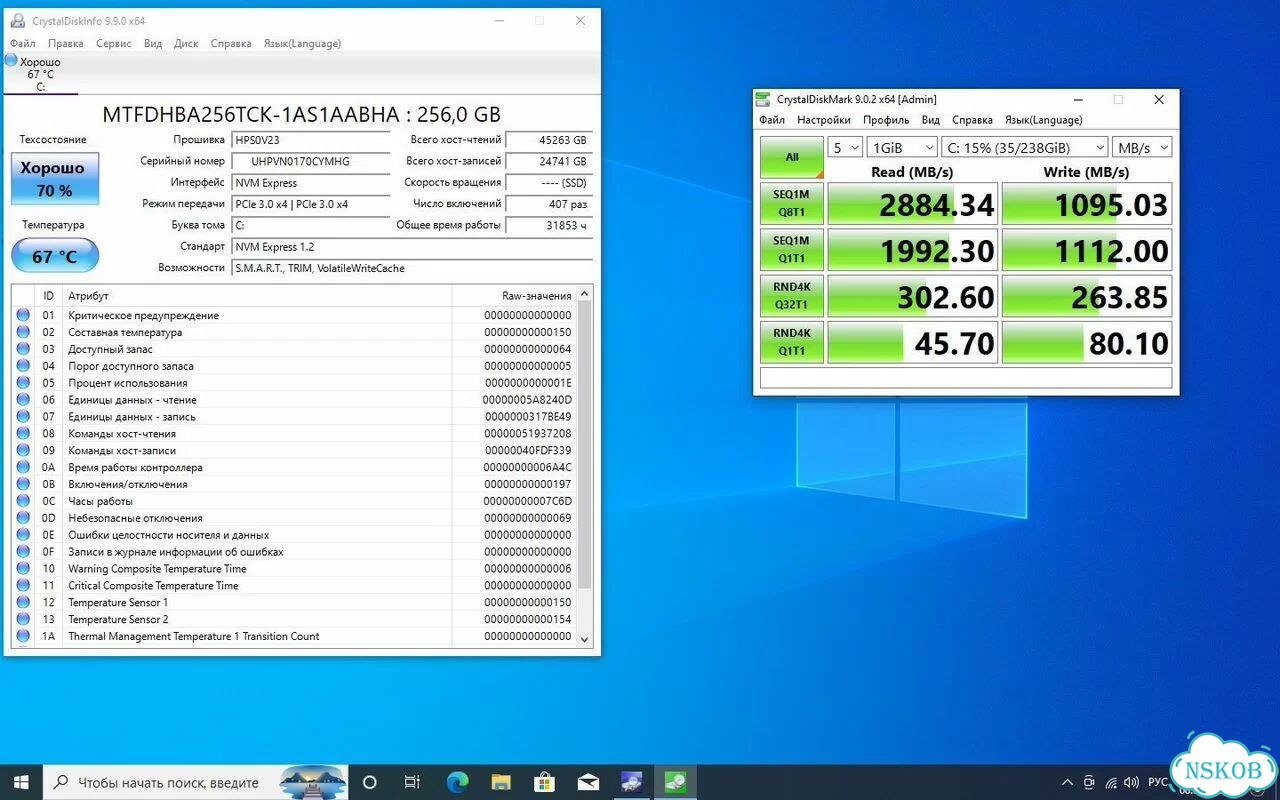Click the CrystalDiskInfo title bar app icon
The width and height of the screenshot is (1280, 800).
tap(18, 20)
